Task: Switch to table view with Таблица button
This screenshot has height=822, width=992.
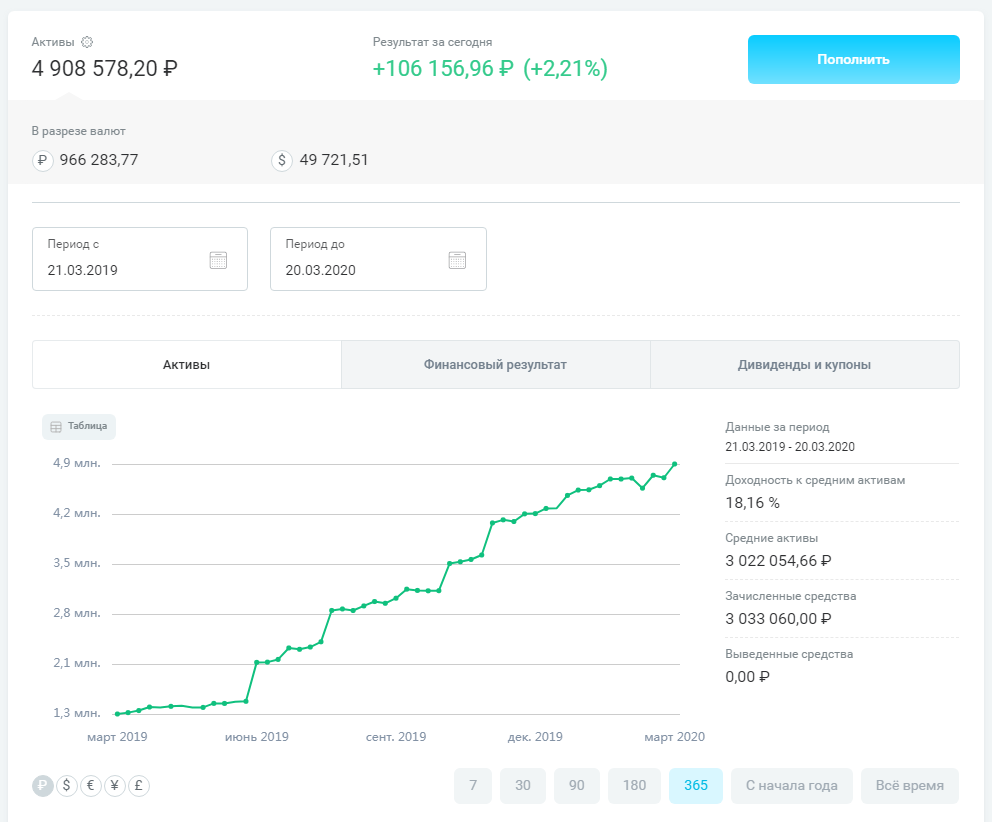Action: point(79,426)
